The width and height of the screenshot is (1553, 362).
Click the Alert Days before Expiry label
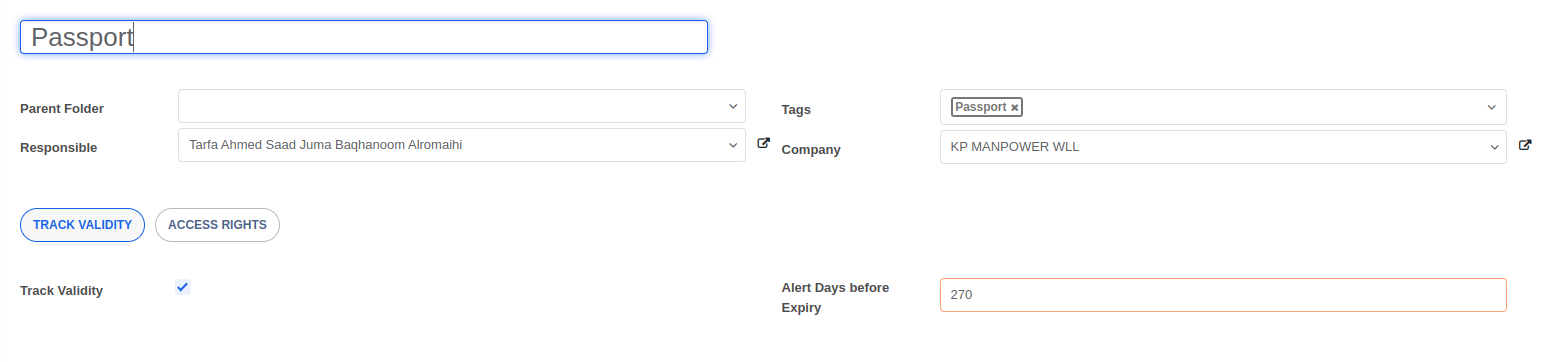(x=835, y=298)
